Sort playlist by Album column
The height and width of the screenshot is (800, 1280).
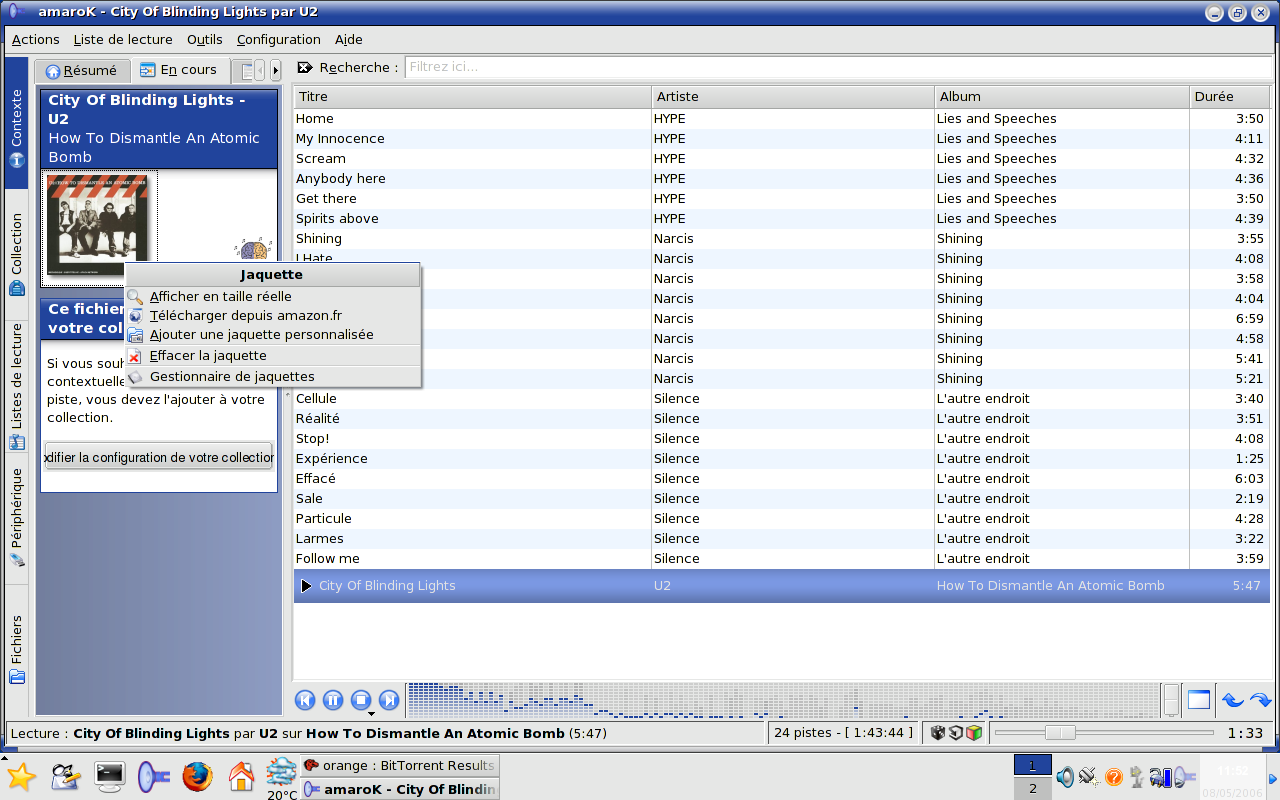click(1062, 97)
